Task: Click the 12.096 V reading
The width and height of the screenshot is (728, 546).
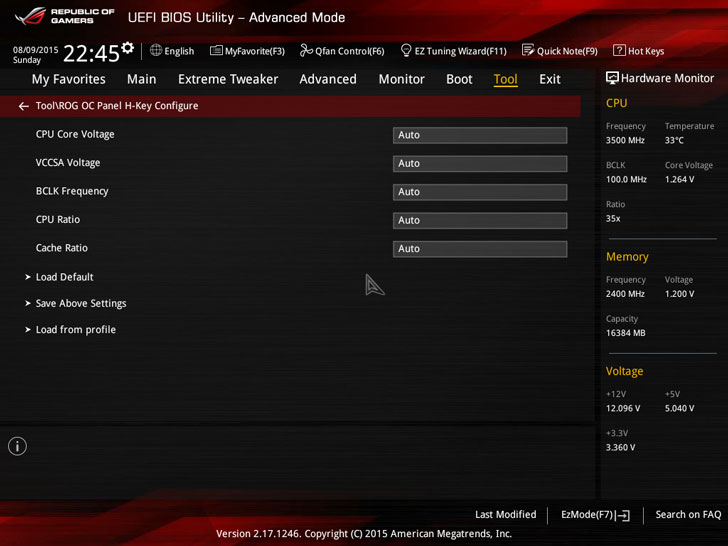Action: [623, 408]
